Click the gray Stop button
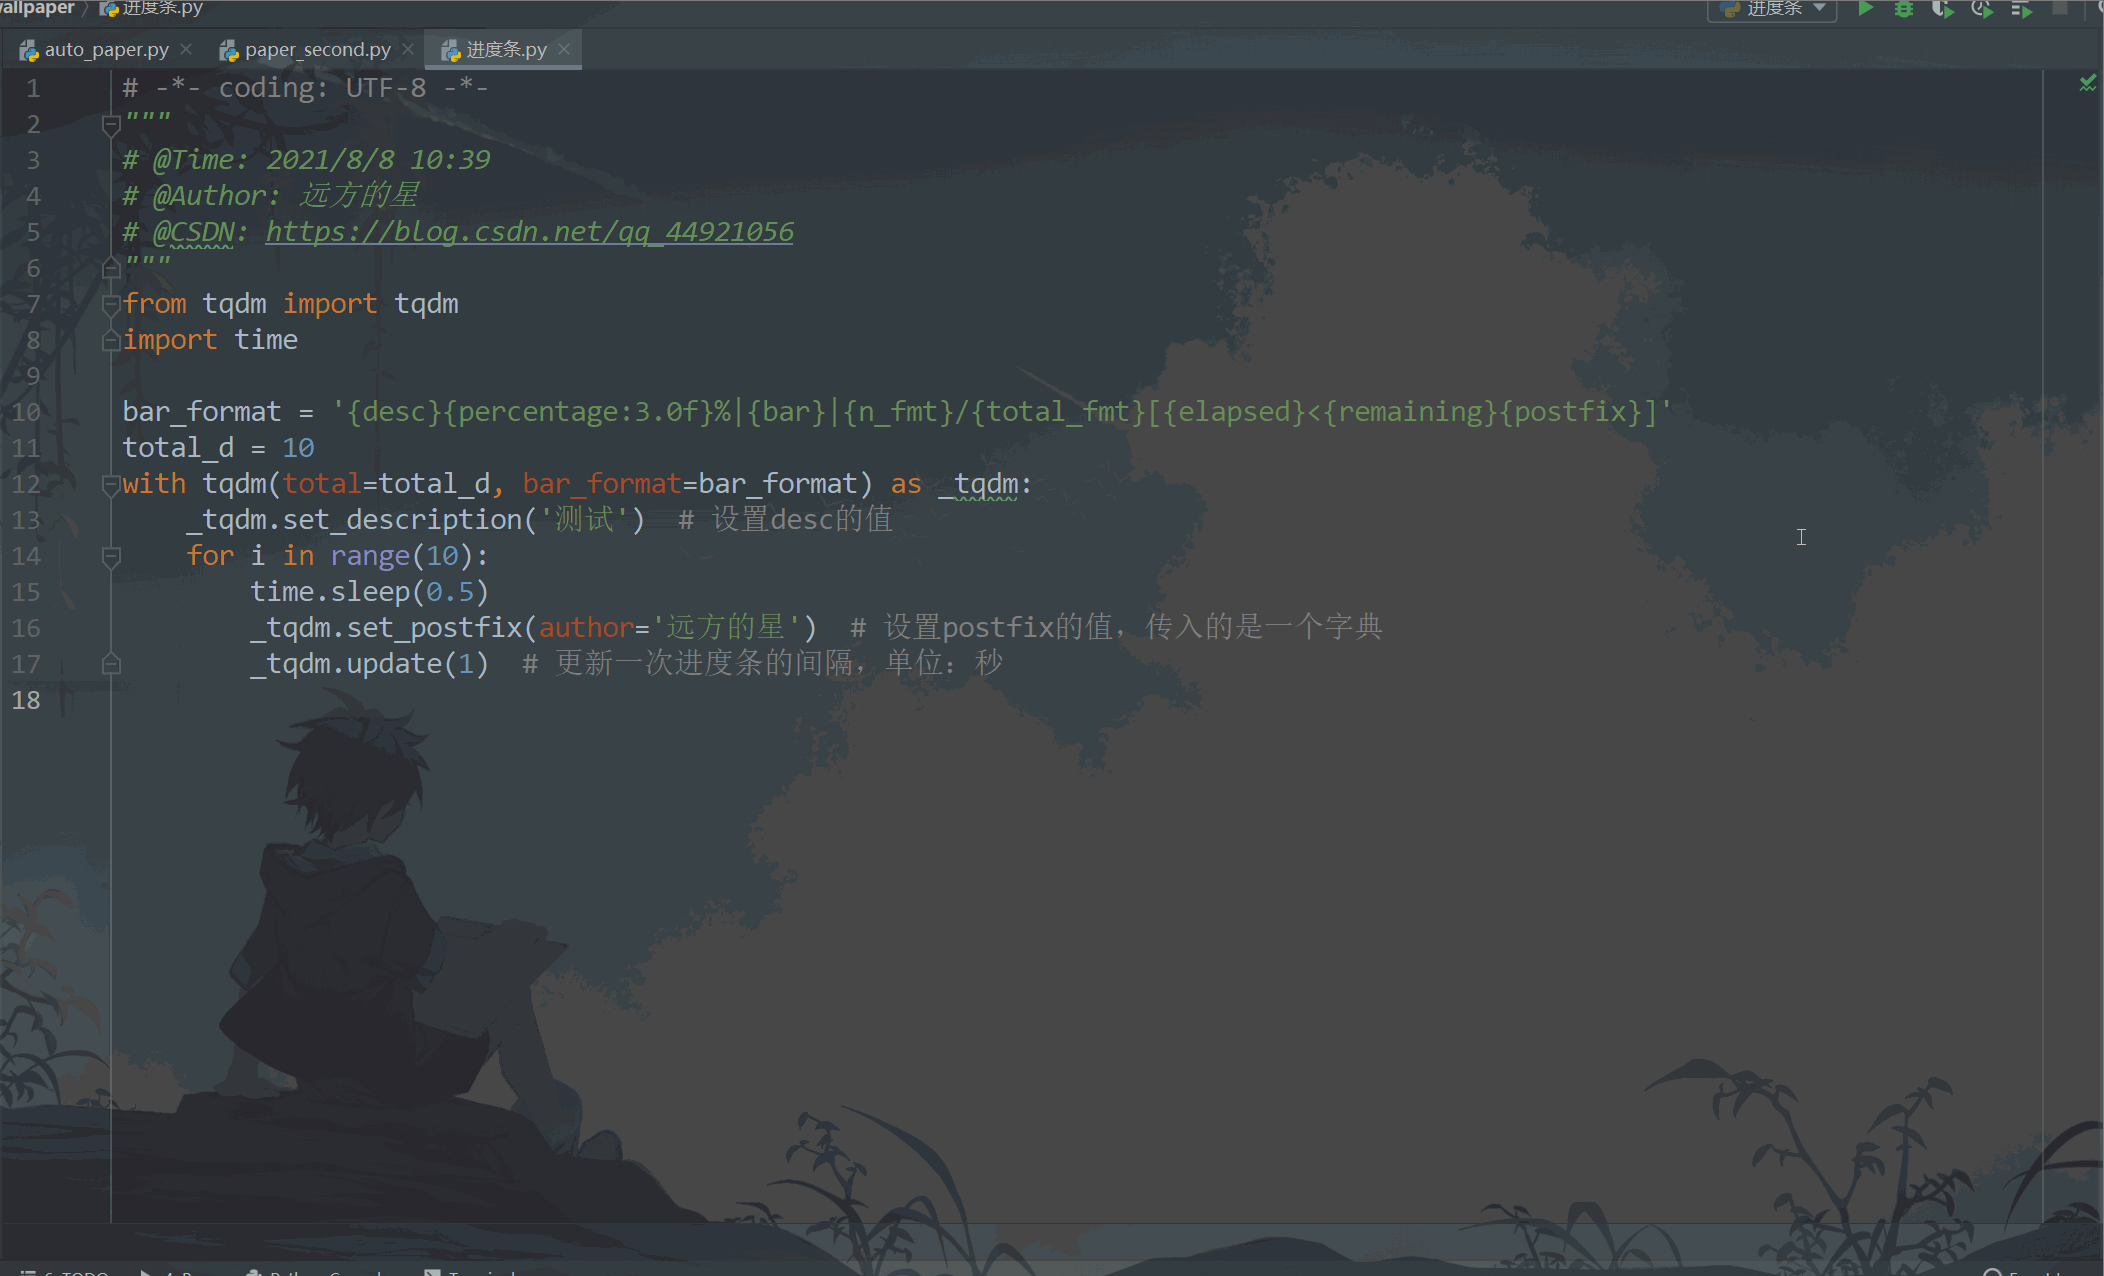The width and height of the screenshot is (2104, 1276). [2060, 8]
